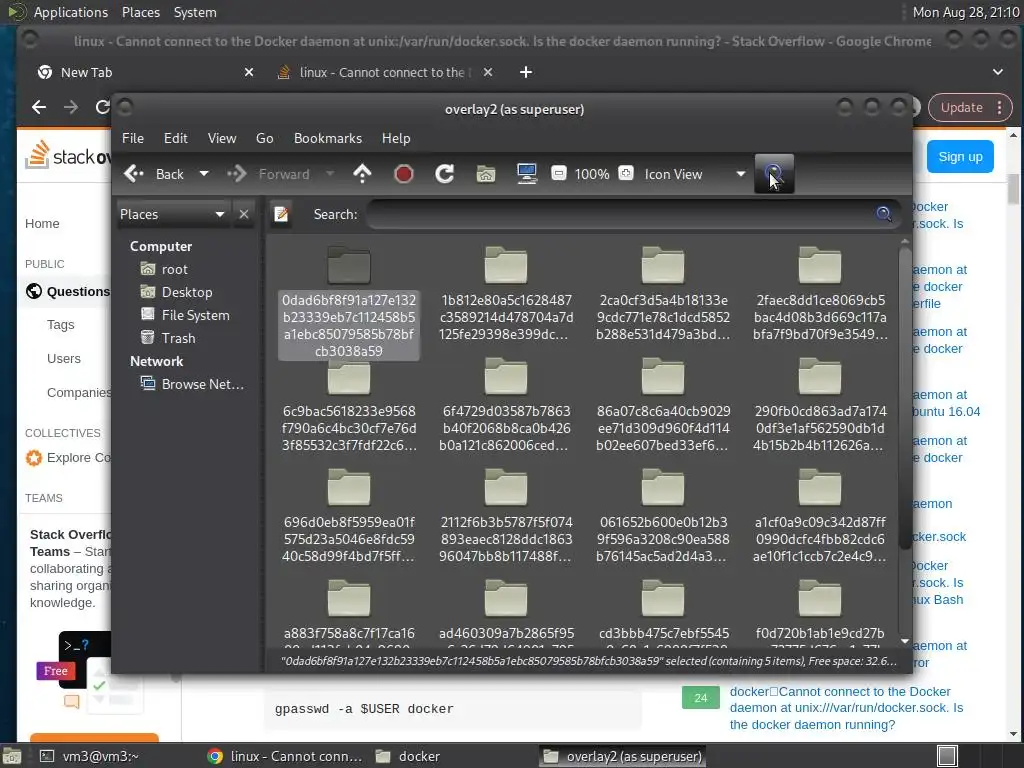Image resolution: width=1024 pixels, height=768 pixels.
Task: Toggle the search magnifier toolbar button
Action: point(774,174)
